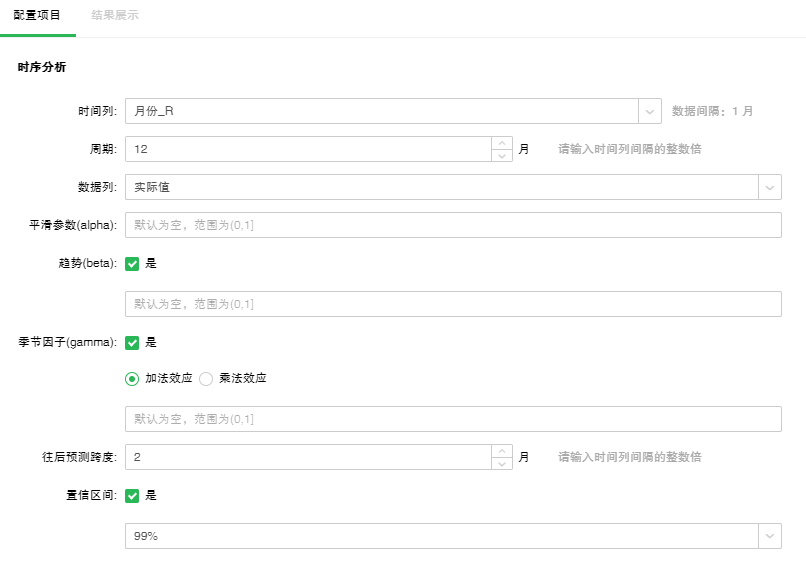Decrease 往后预测跨度 with down arrow

502,464
